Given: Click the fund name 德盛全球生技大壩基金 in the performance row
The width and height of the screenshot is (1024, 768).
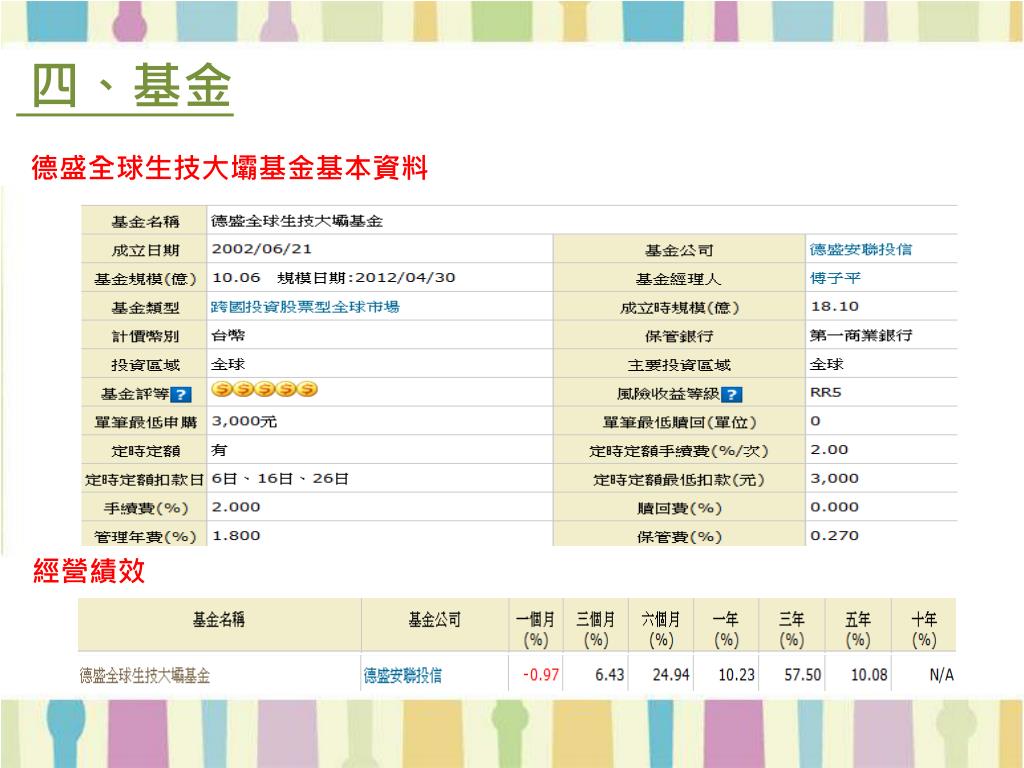Looking at the screenshot, I should point(145,675).
